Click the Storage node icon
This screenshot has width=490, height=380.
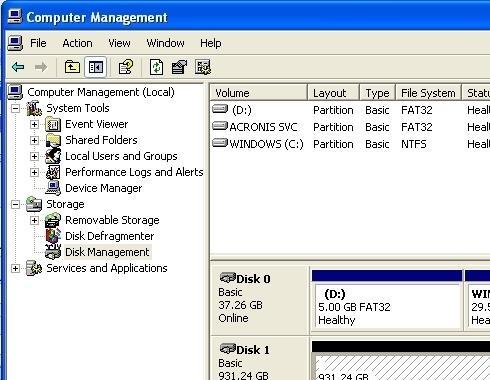pyautogui.click(x=34, y=204)
